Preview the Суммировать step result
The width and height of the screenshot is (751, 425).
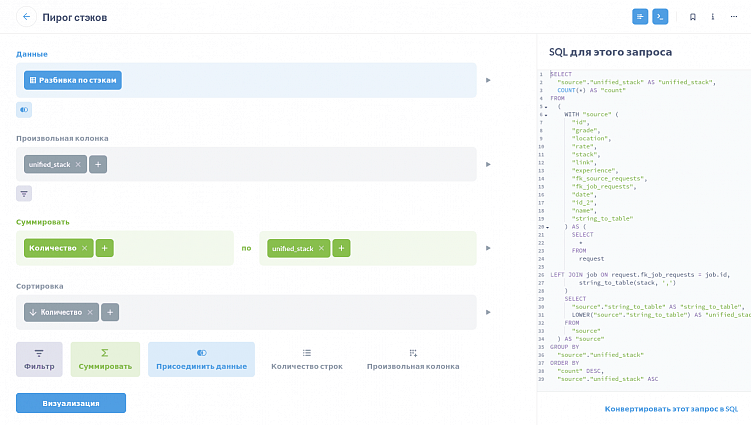(x=488, y=248)
